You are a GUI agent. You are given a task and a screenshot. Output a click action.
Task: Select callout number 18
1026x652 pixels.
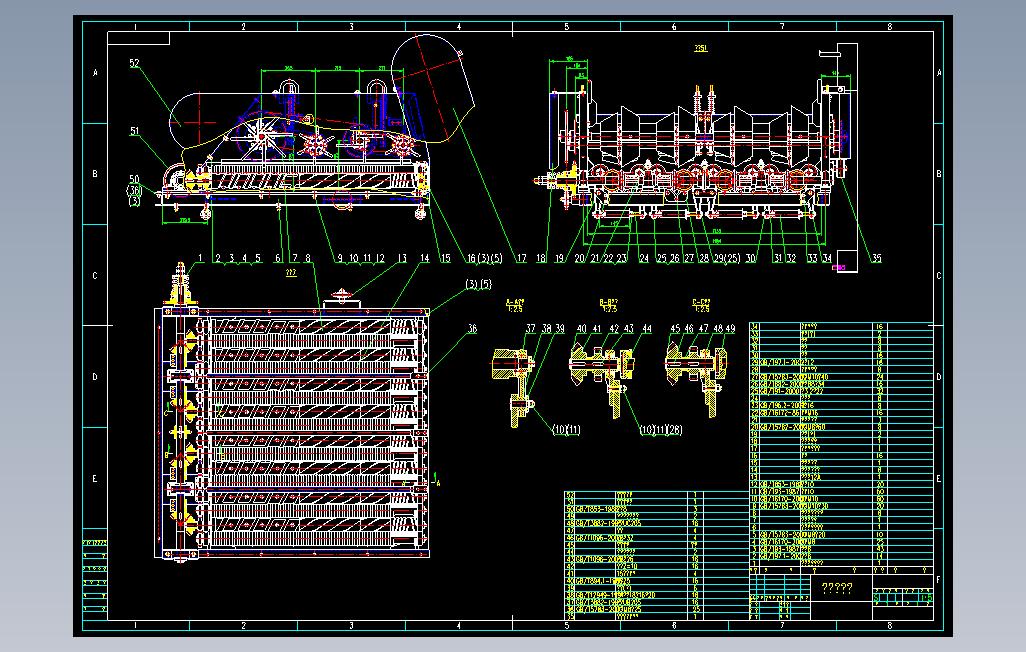tap(540, 259)
